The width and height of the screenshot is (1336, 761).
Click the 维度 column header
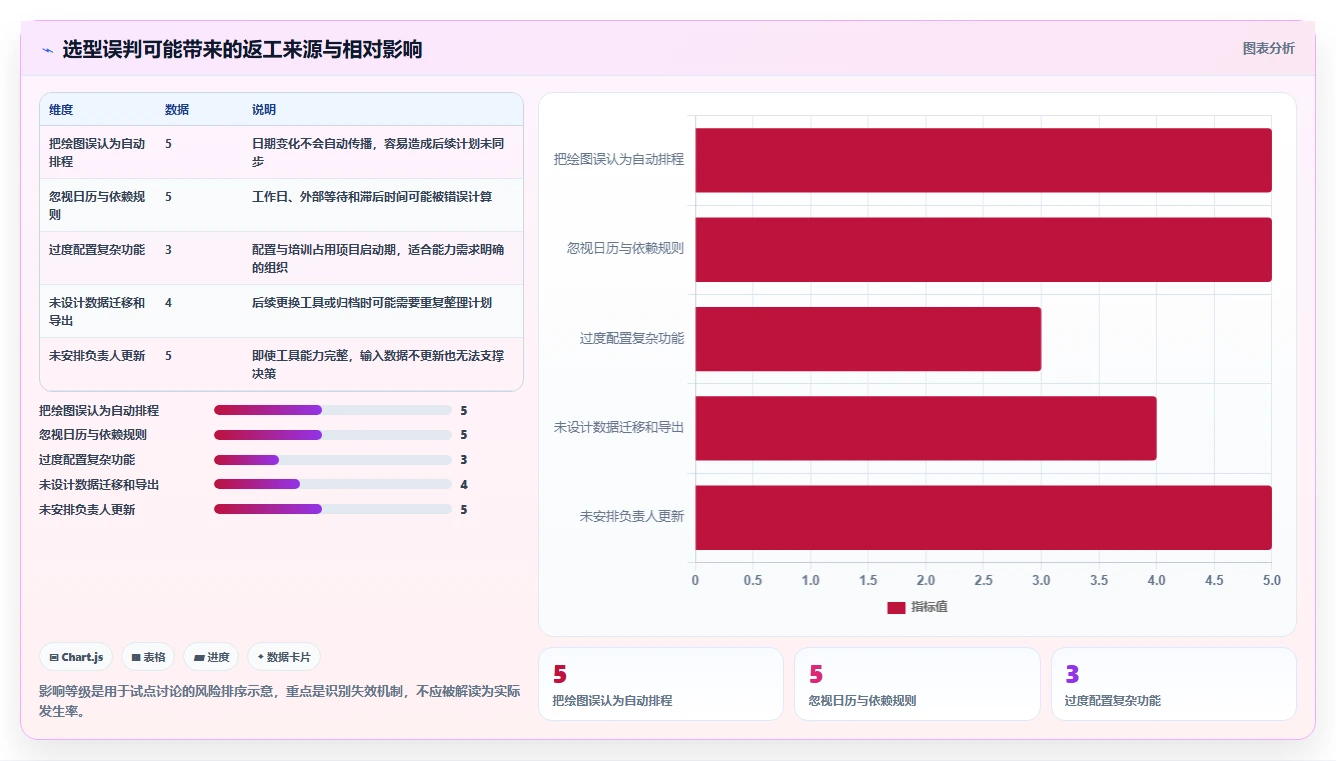[61, 110]
